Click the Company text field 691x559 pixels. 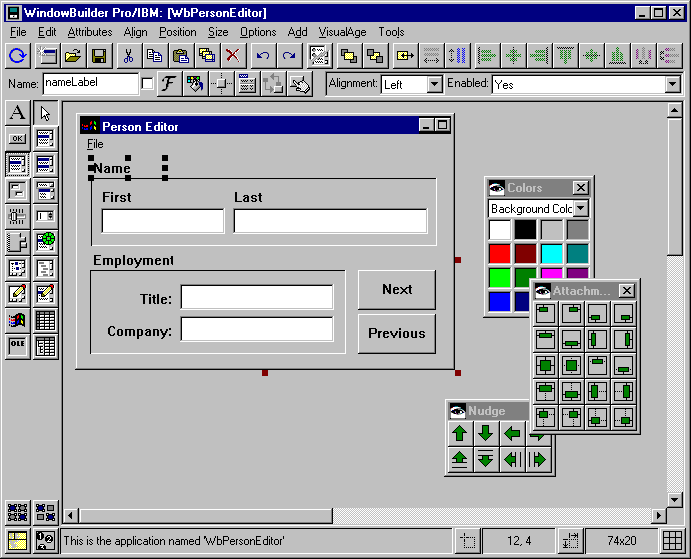click(257, 329)
